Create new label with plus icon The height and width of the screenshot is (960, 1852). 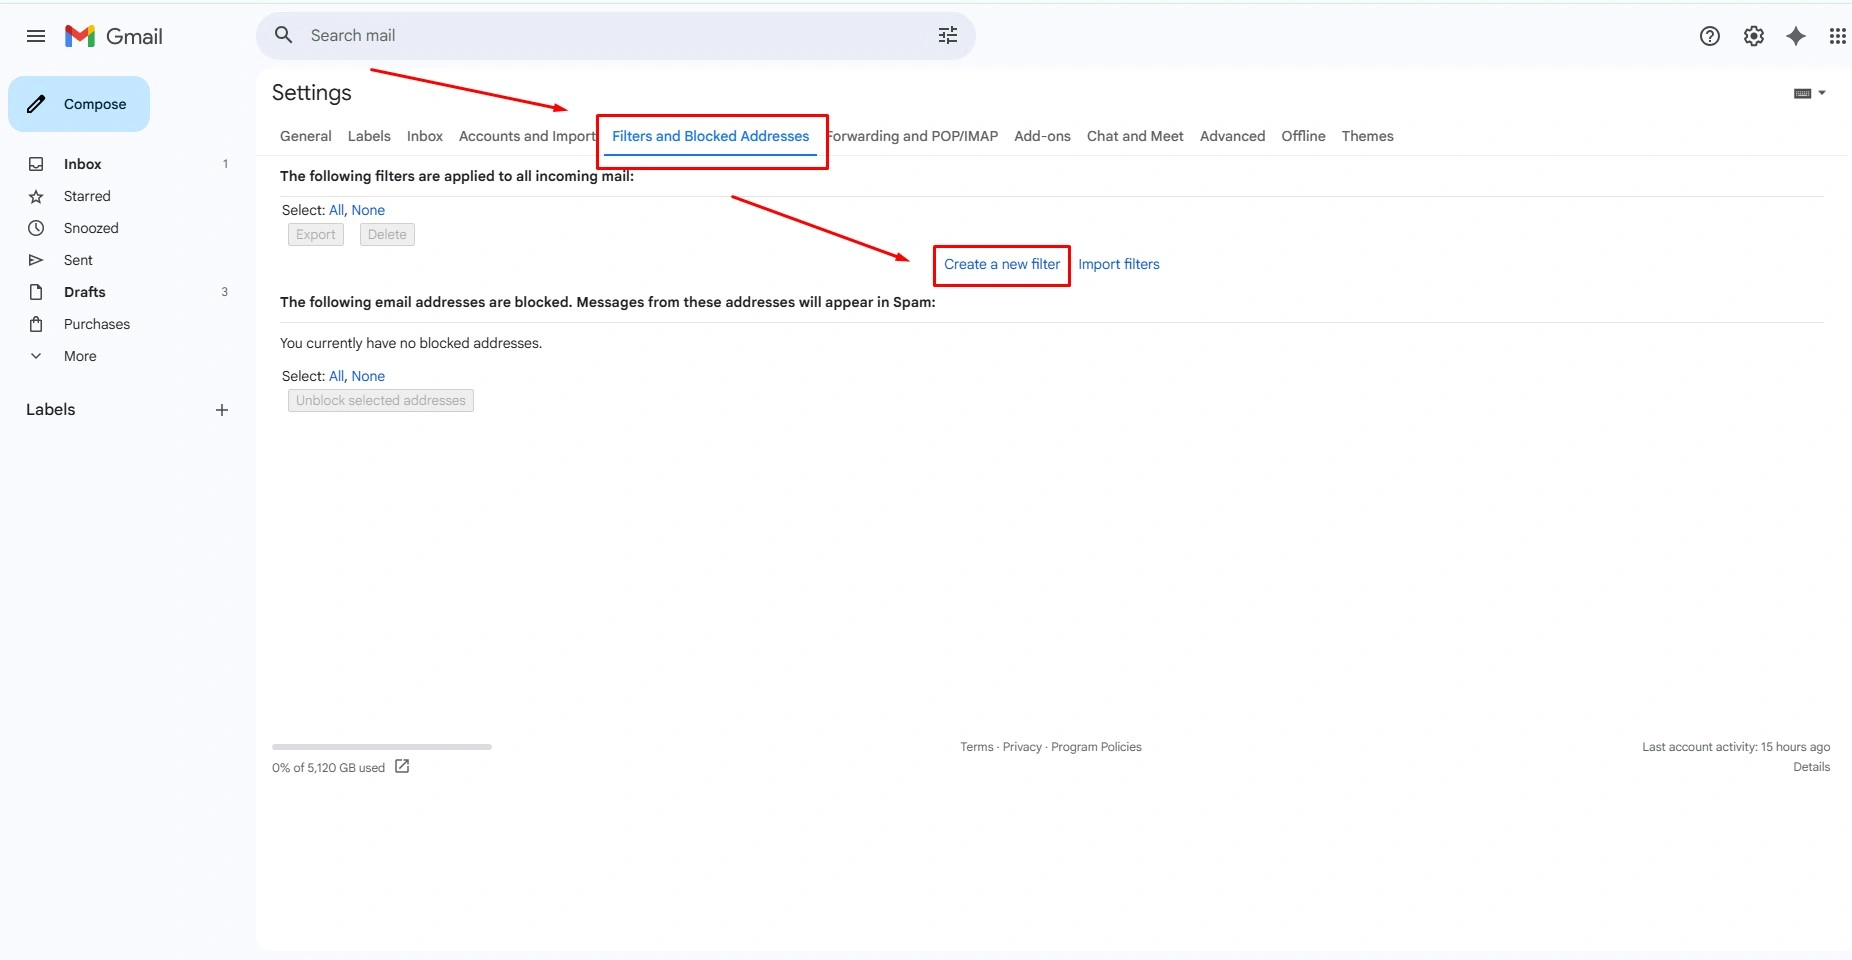222,410
